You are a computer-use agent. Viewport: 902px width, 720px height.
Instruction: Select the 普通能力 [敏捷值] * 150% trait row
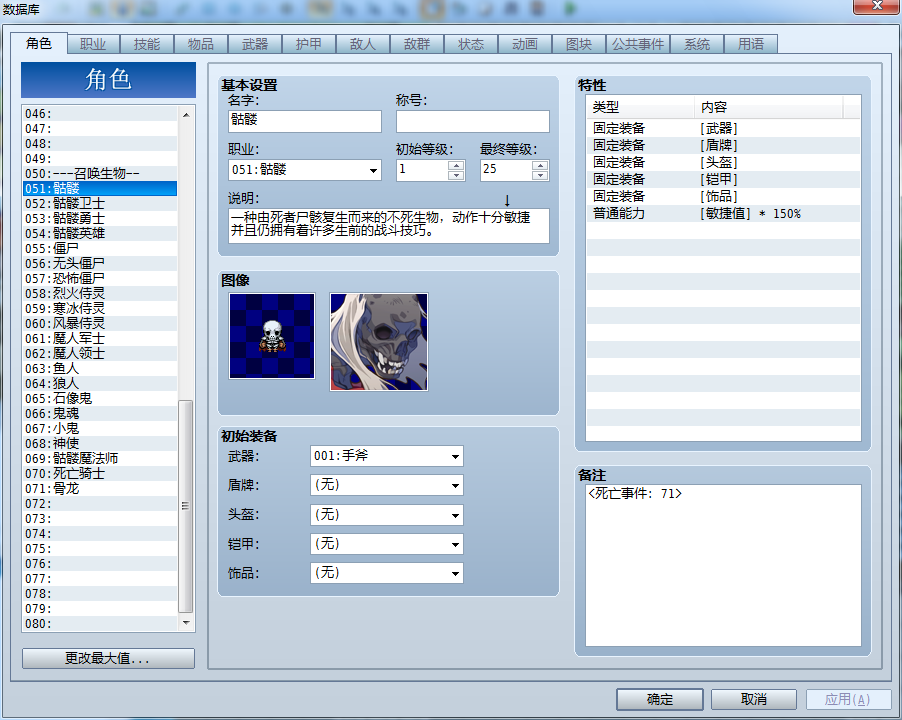[723, 213]
